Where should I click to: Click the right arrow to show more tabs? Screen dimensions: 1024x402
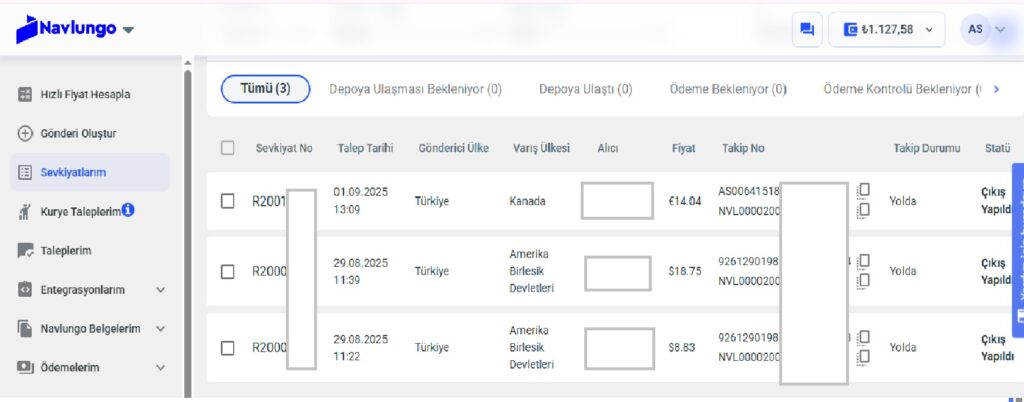coord(996,89)
